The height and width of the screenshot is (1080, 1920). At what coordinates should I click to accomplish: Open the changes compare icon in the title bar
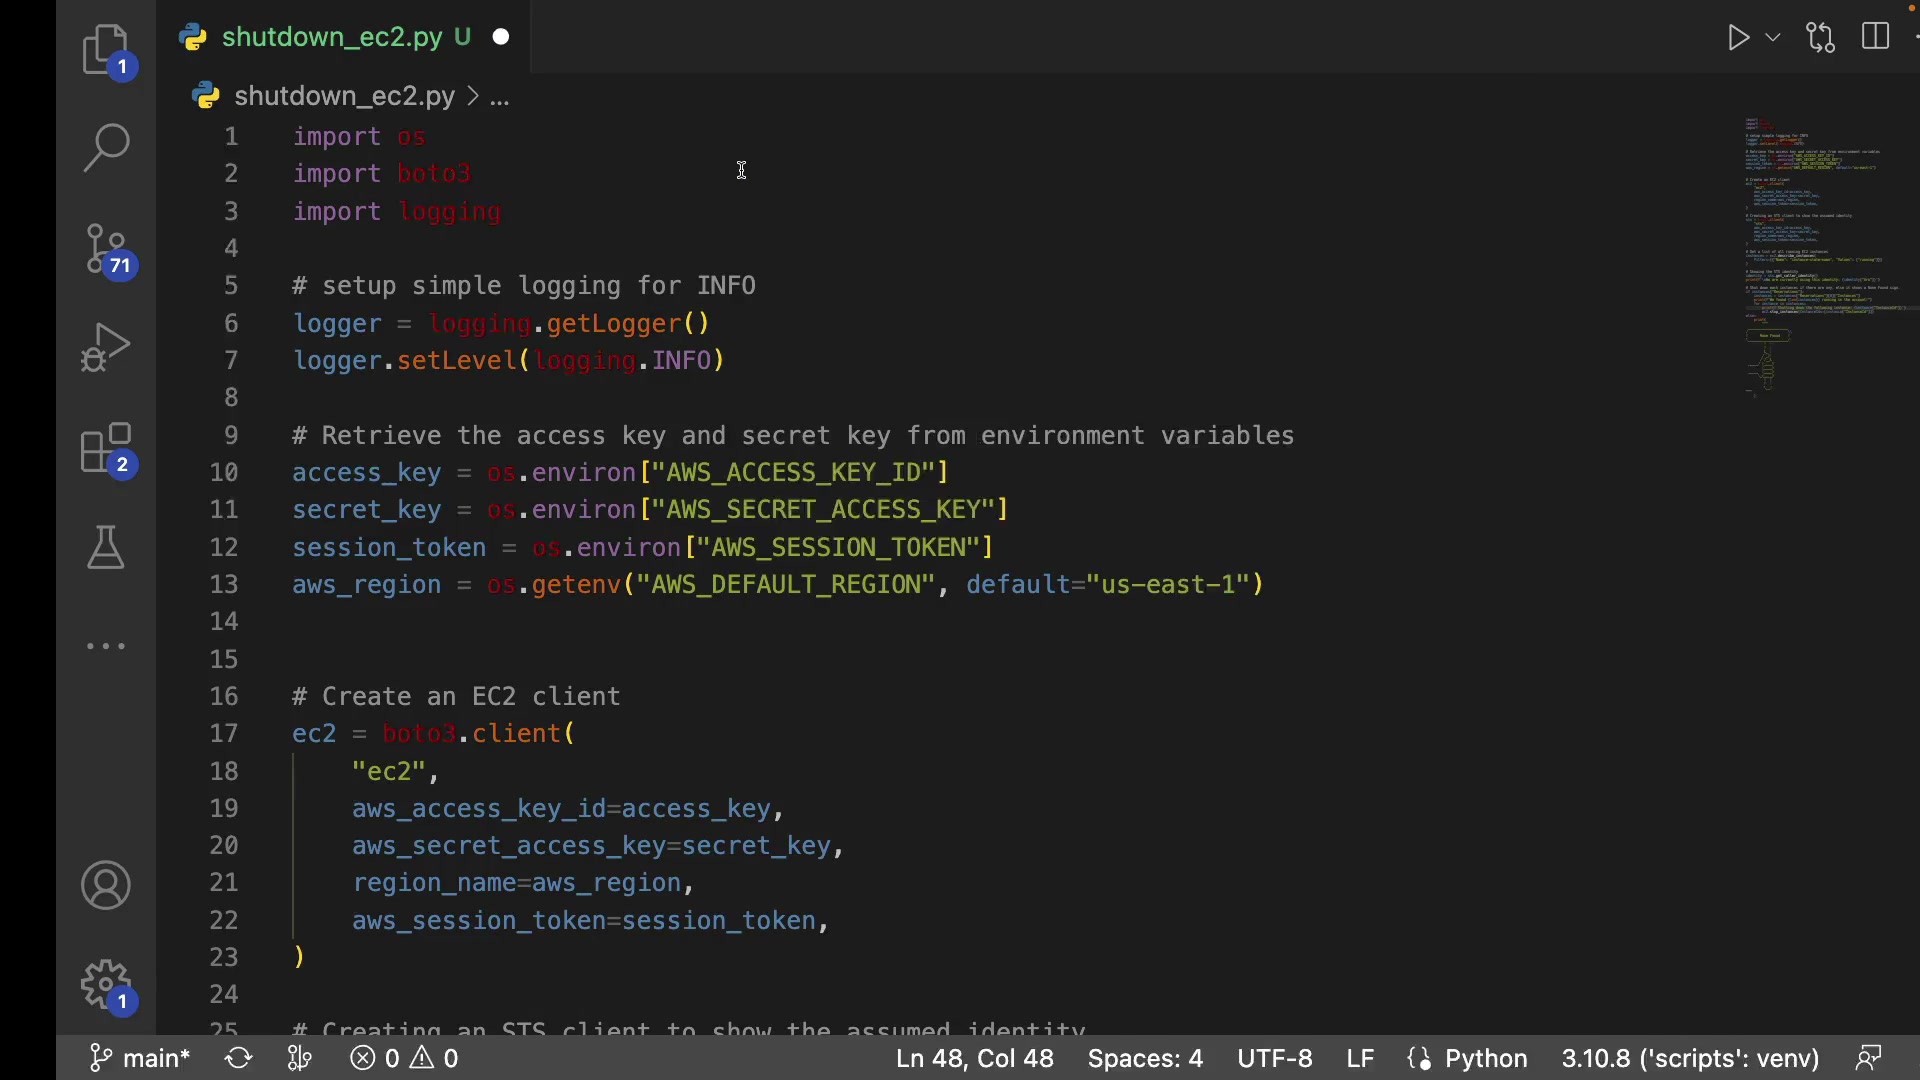pos(1821,38)
